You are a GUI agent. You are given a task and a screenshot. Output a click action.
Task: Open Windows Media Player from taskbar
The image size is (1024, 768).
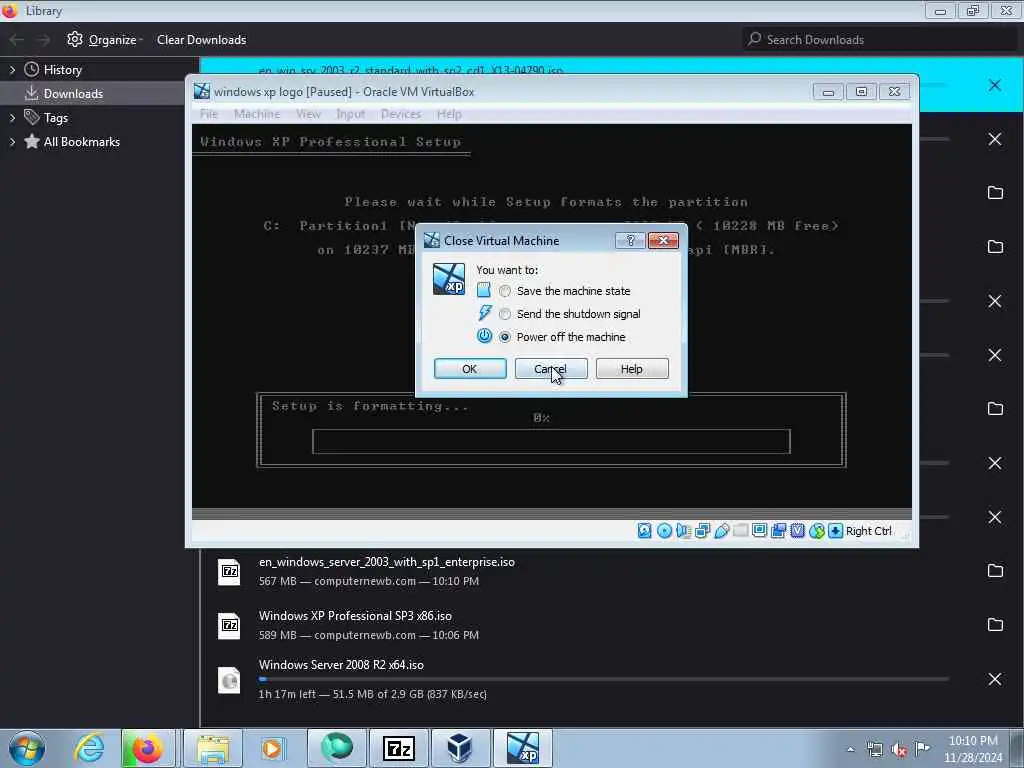click(x=272, y=748)
